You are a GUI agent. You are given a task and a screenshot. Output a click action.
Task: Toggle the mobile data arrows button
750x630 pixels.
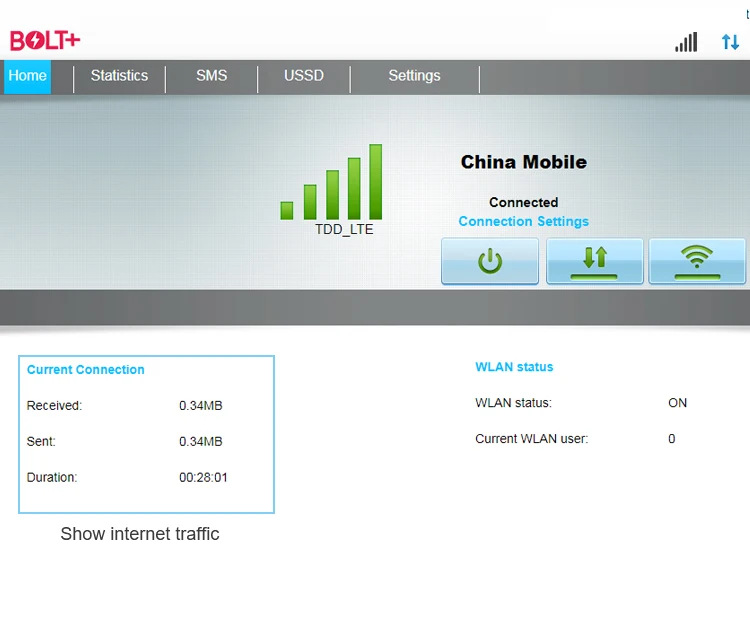[x=595, y=261]
